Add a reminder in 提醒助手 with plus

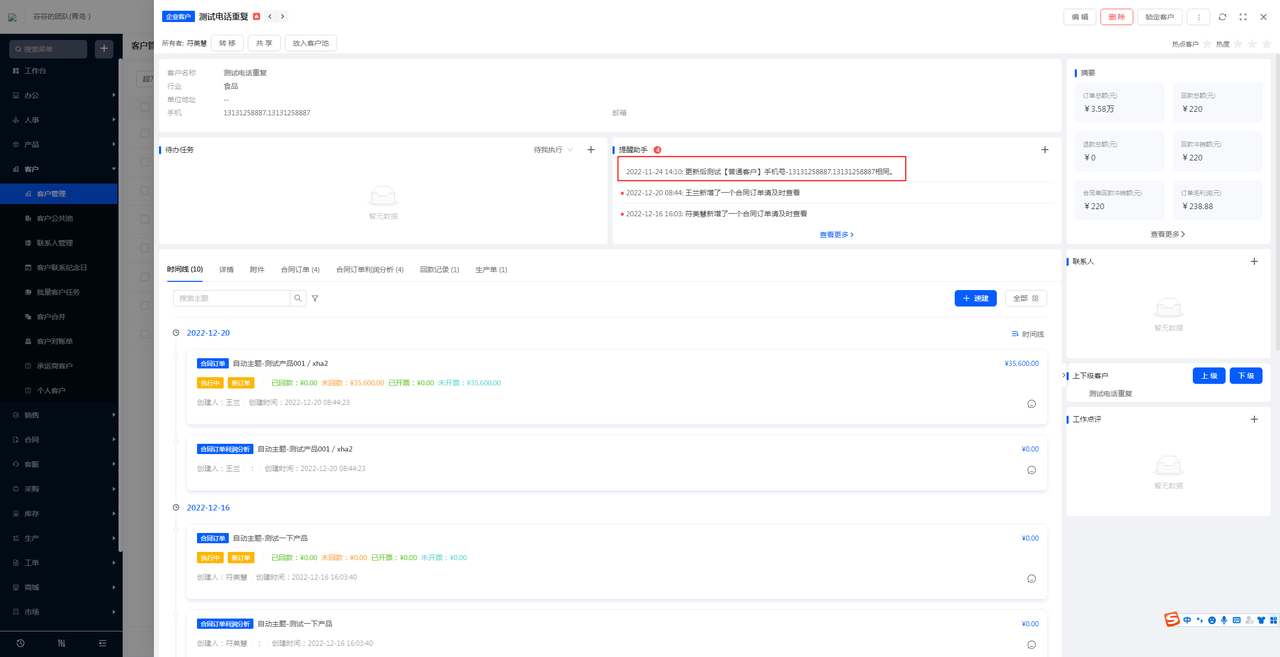pyautogui.click(x=1045, y=150)
